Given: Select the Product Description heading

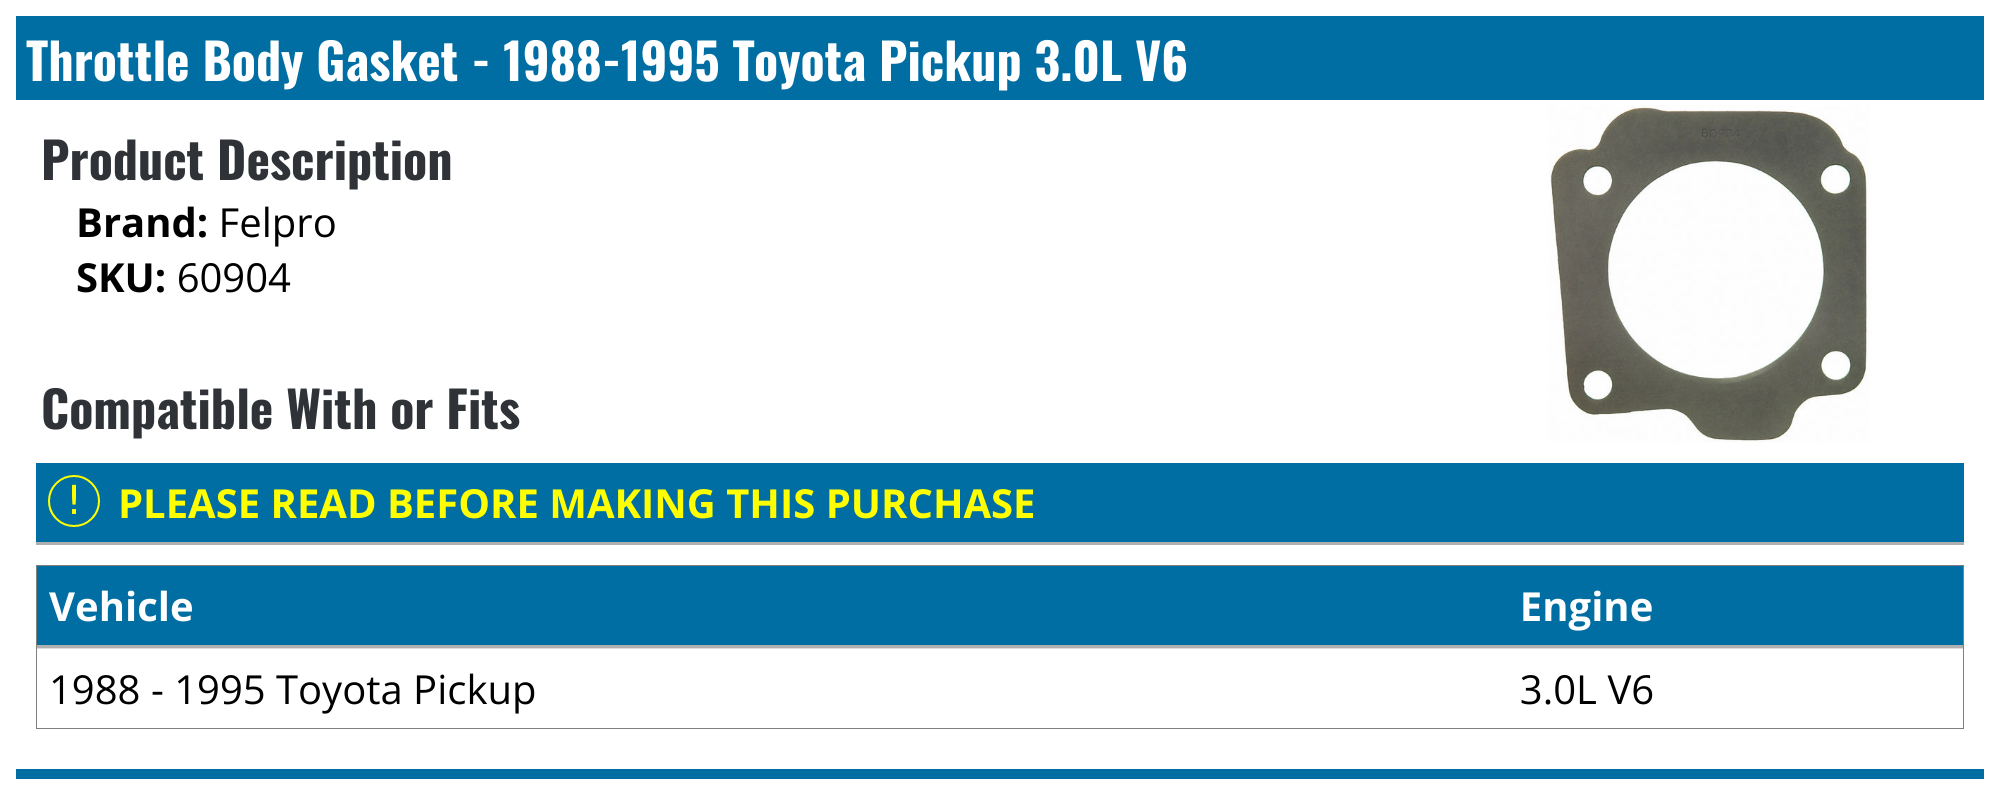Looking at the screenshot, I should coord(247,161).
